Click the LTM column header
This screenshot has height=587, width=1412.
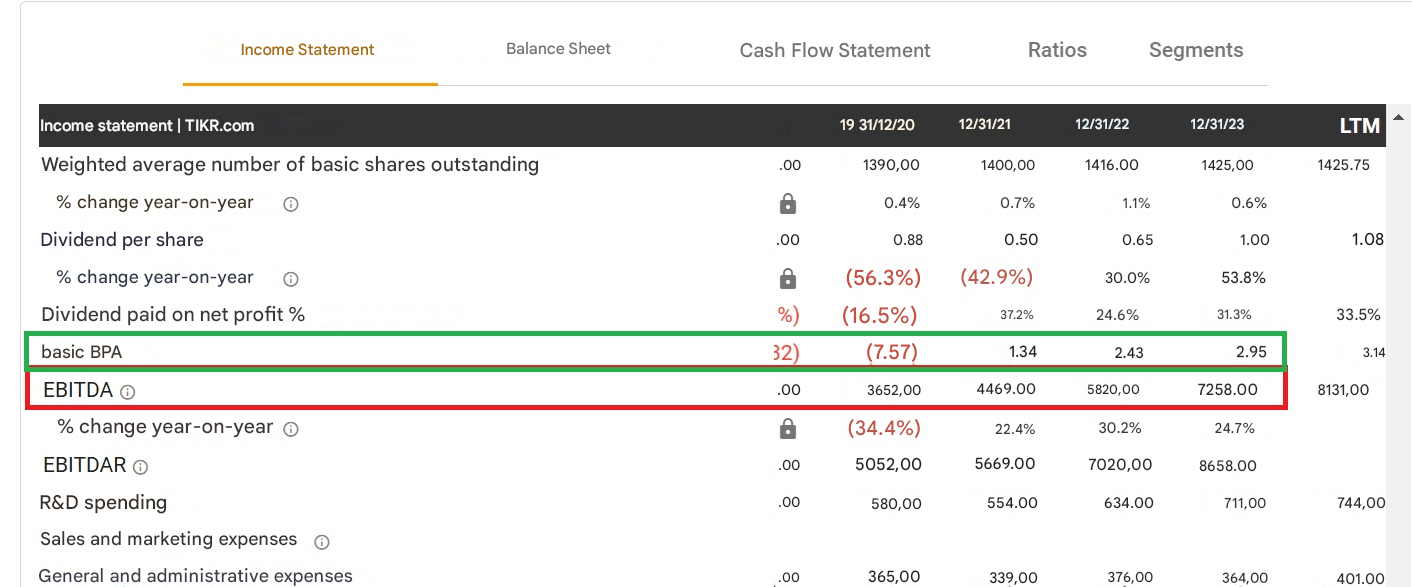(1359, 126)
